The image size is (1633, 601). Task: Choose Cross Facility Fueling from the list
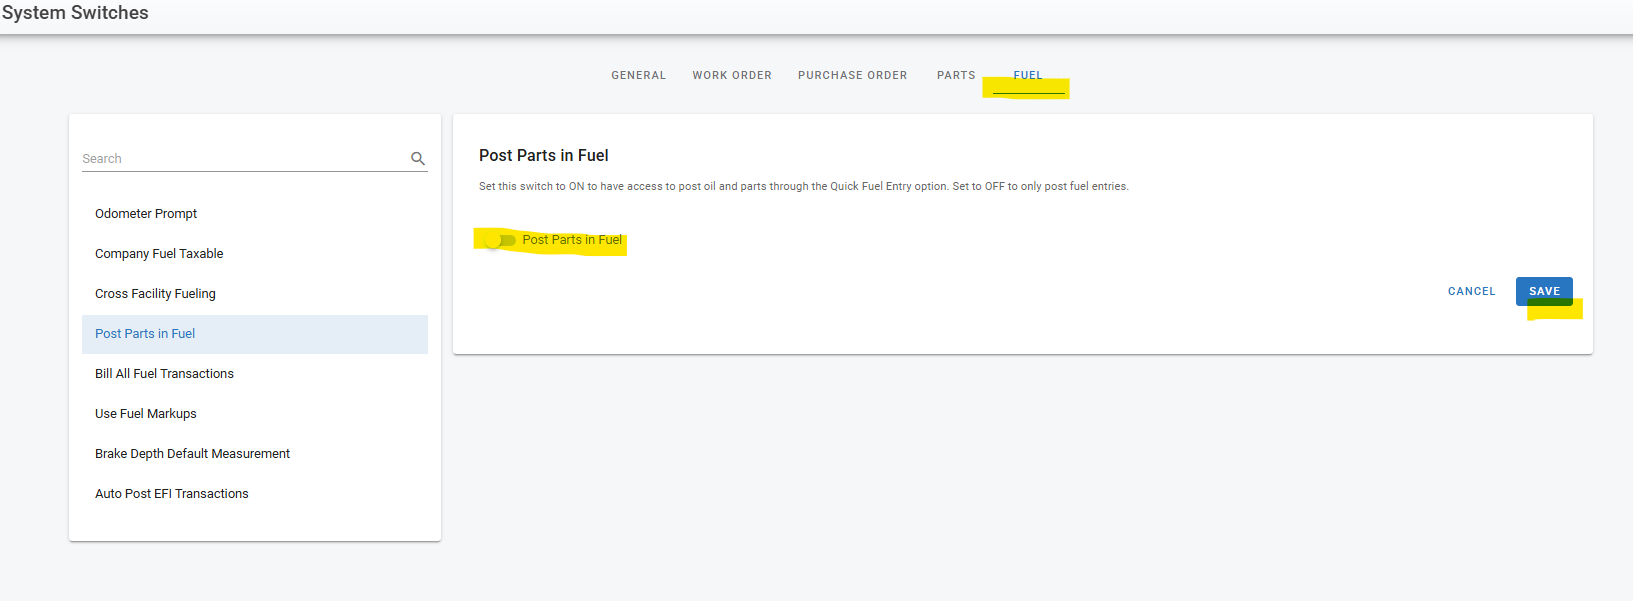click(x=155, y=294)
